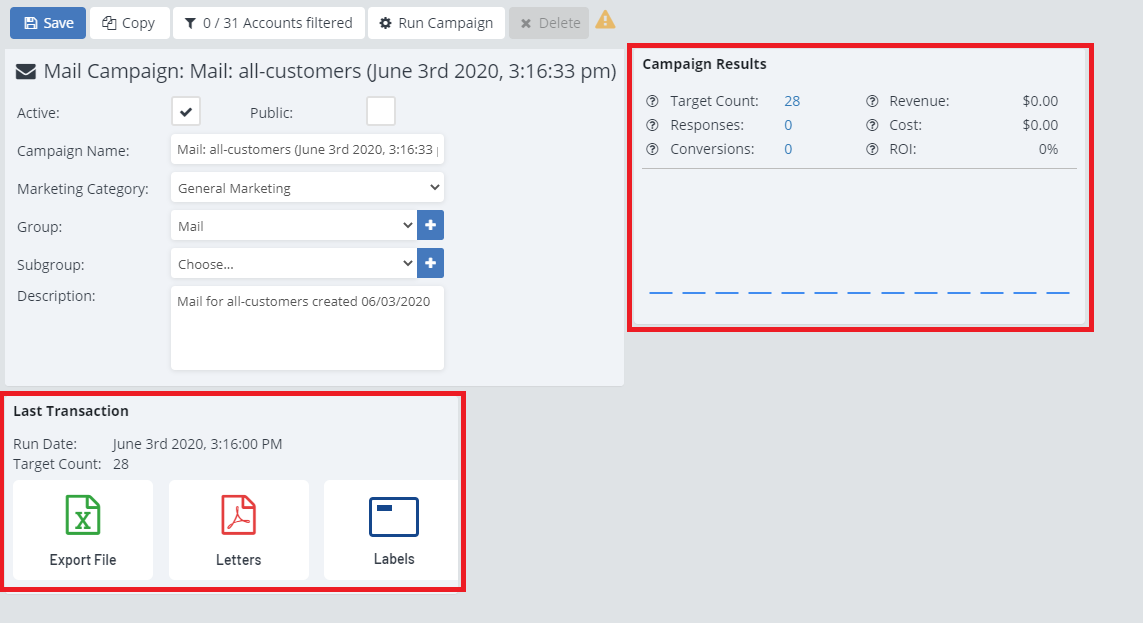
Task: Open the Marketing Category dropdown
Action: [307, 188]
